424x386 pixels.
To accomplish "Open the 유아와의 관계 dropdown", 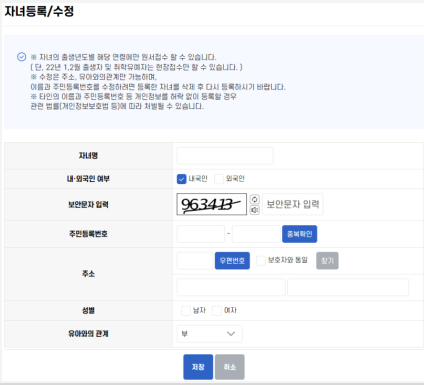I will (209, 334).
